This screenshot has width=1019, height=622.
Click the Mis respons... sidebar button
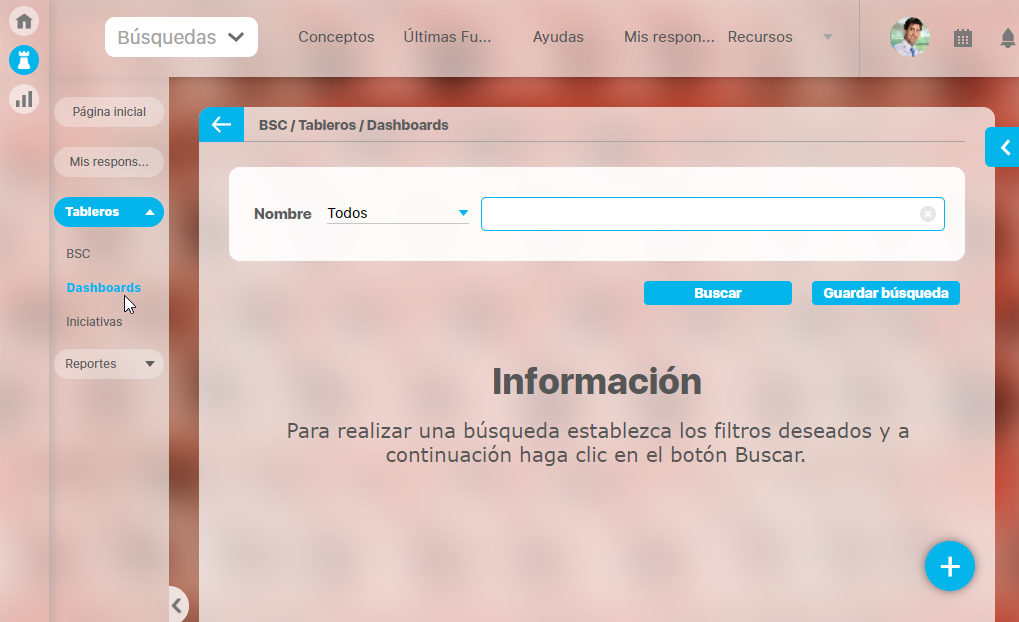109,162
